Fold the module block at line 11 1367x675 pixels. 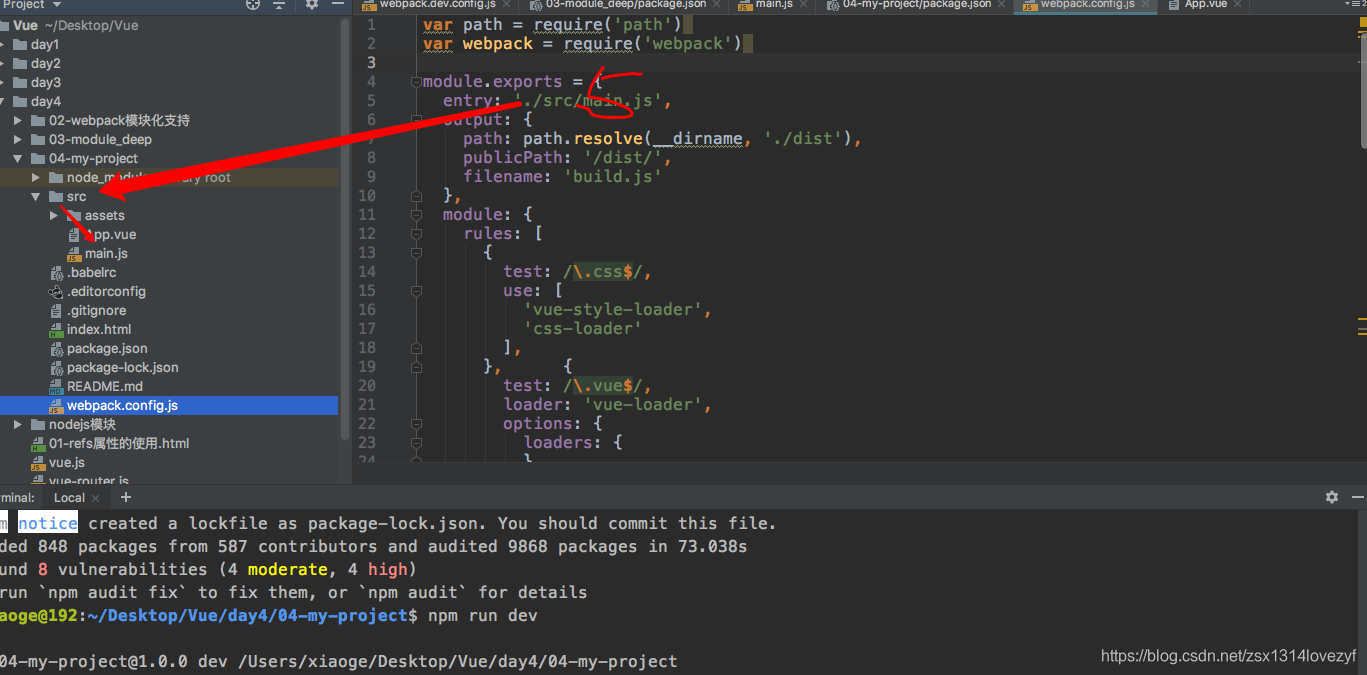[x=417, y=215]
